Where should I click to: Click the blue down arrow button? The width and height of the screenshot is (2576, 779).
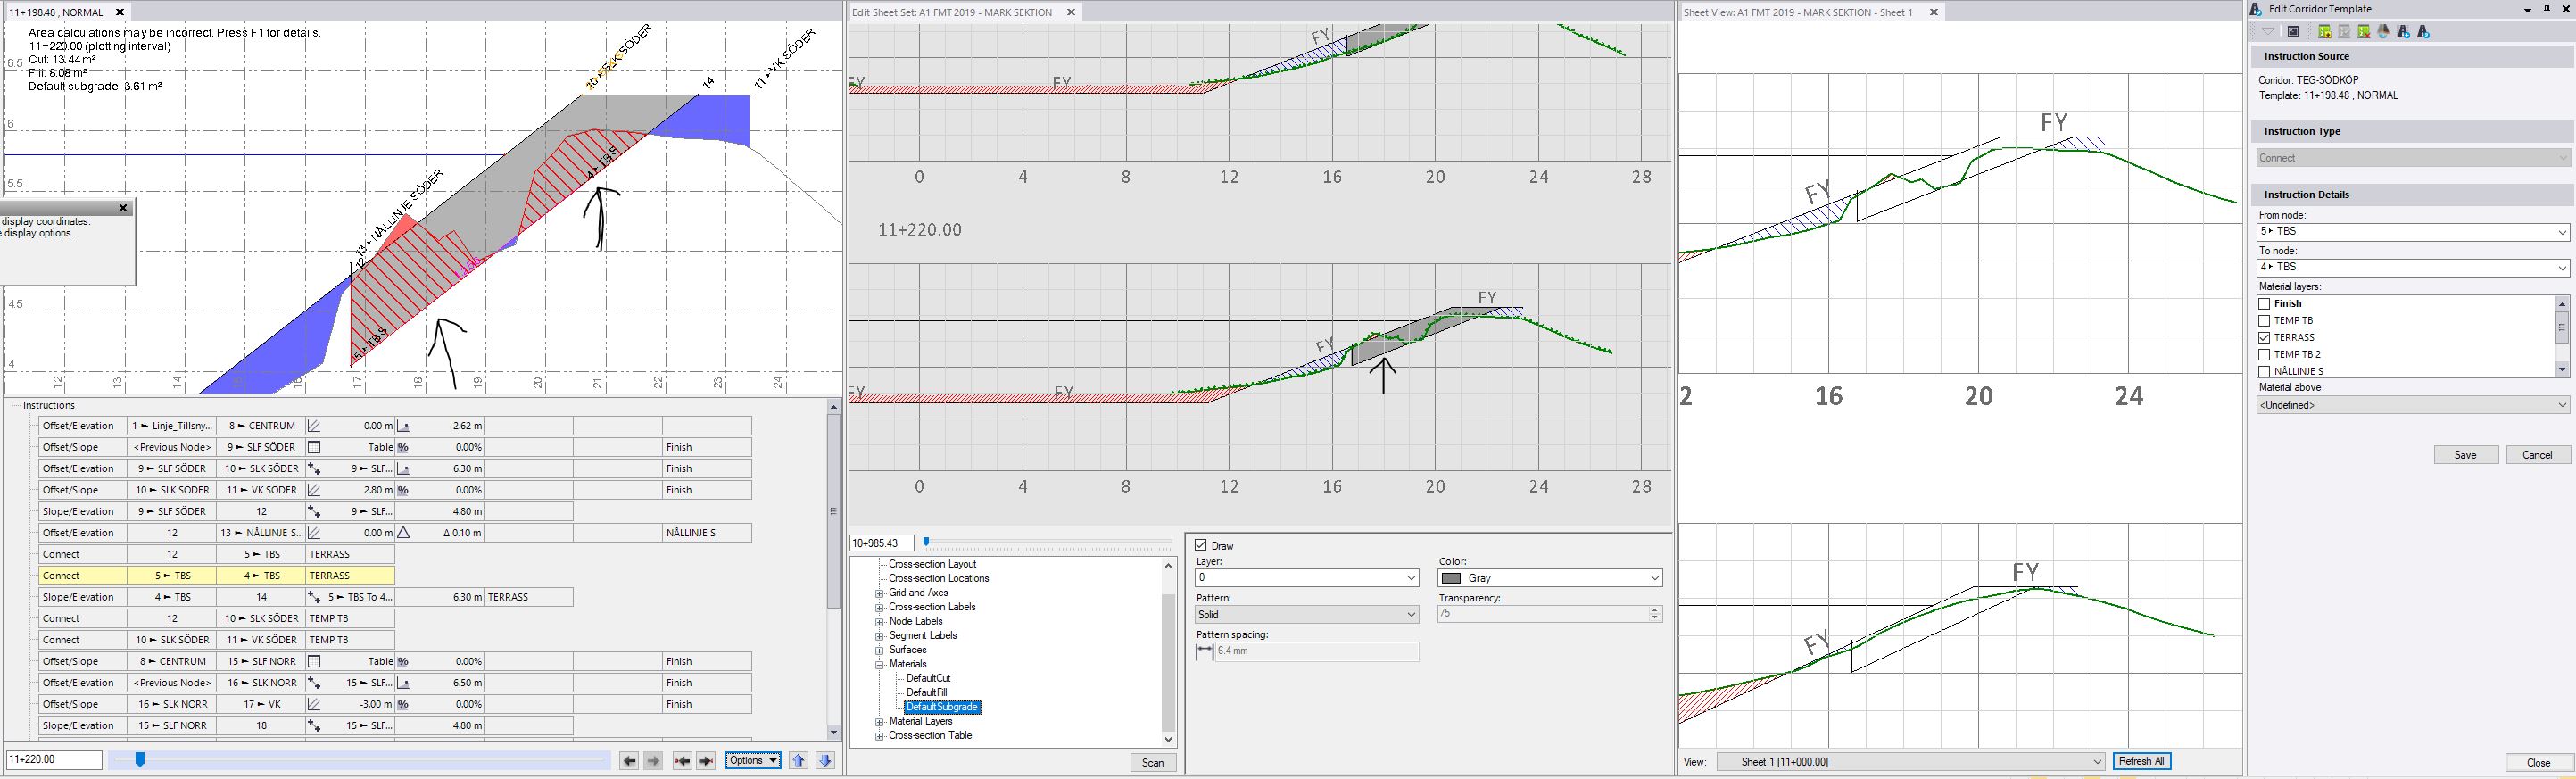coord(825,761)
